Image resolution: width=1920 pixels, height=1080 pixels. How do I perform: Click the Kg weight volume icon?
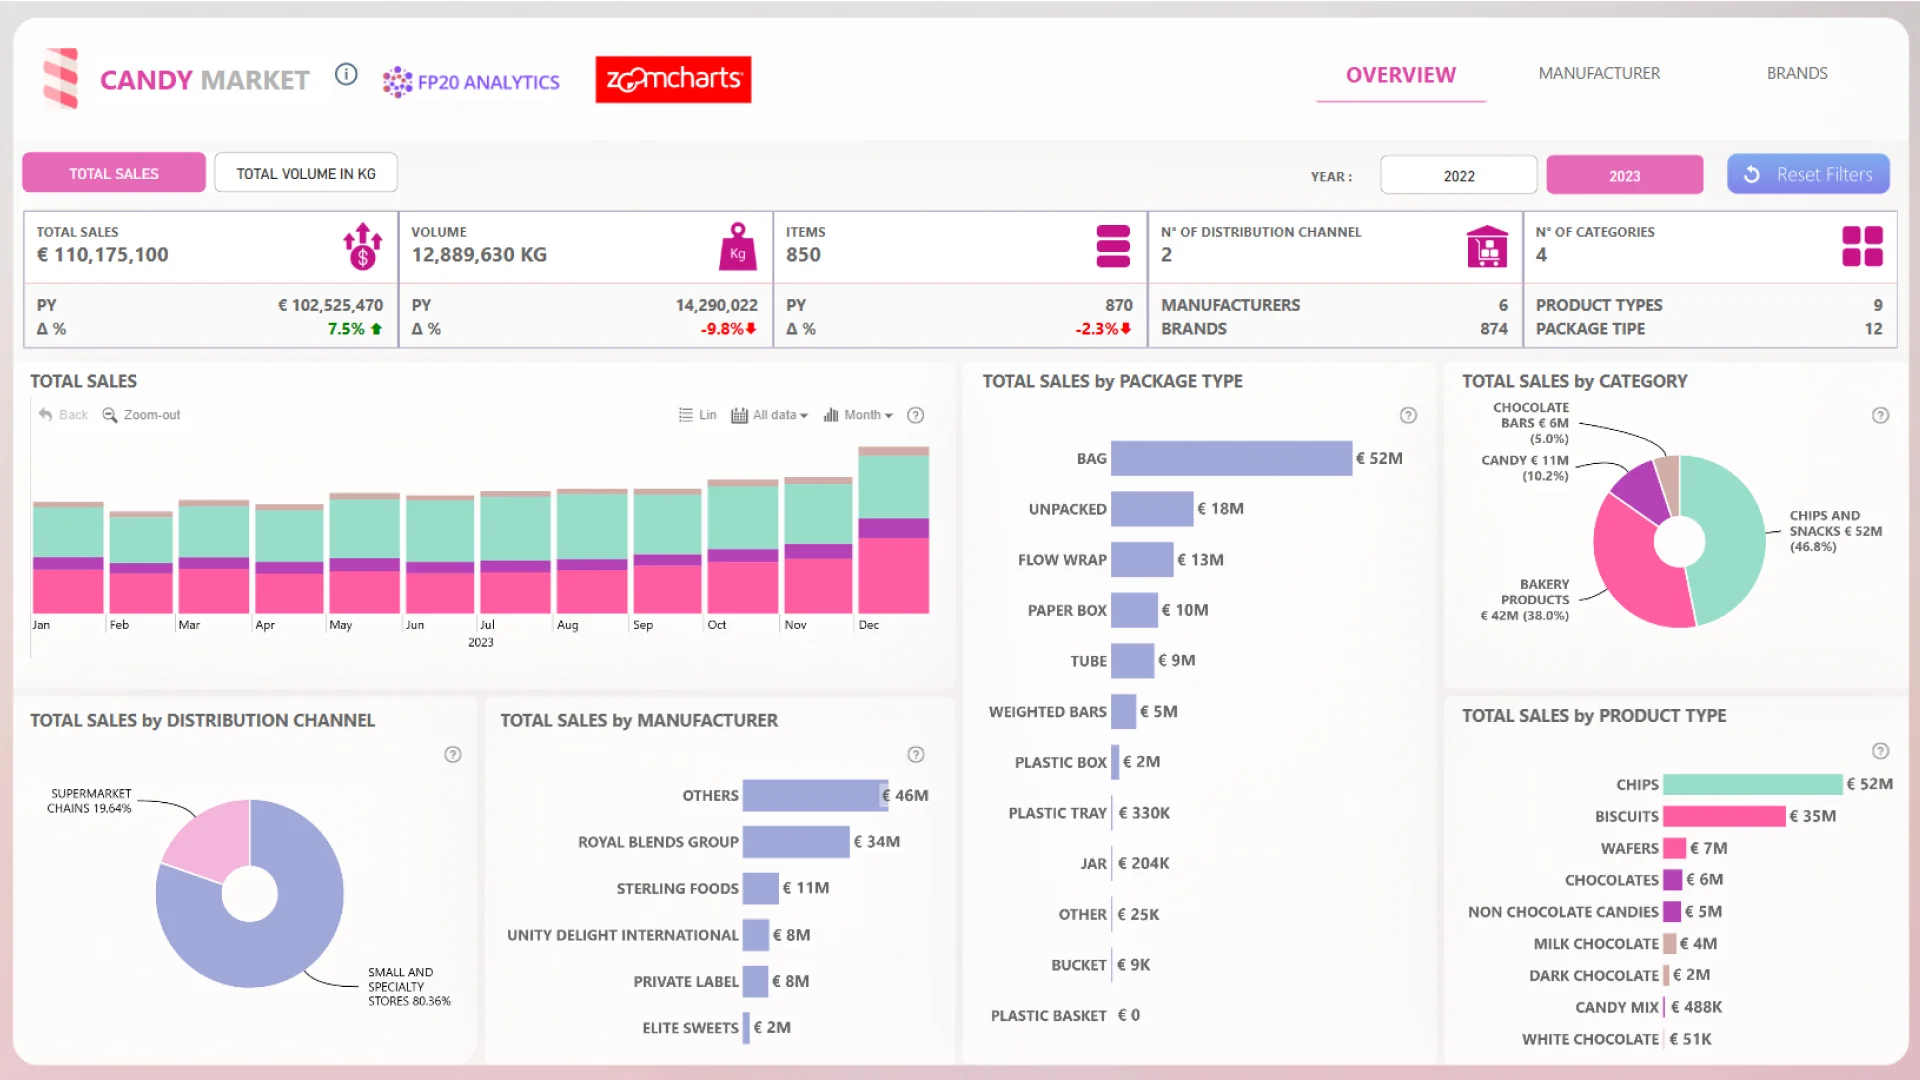tap(737, 246)
